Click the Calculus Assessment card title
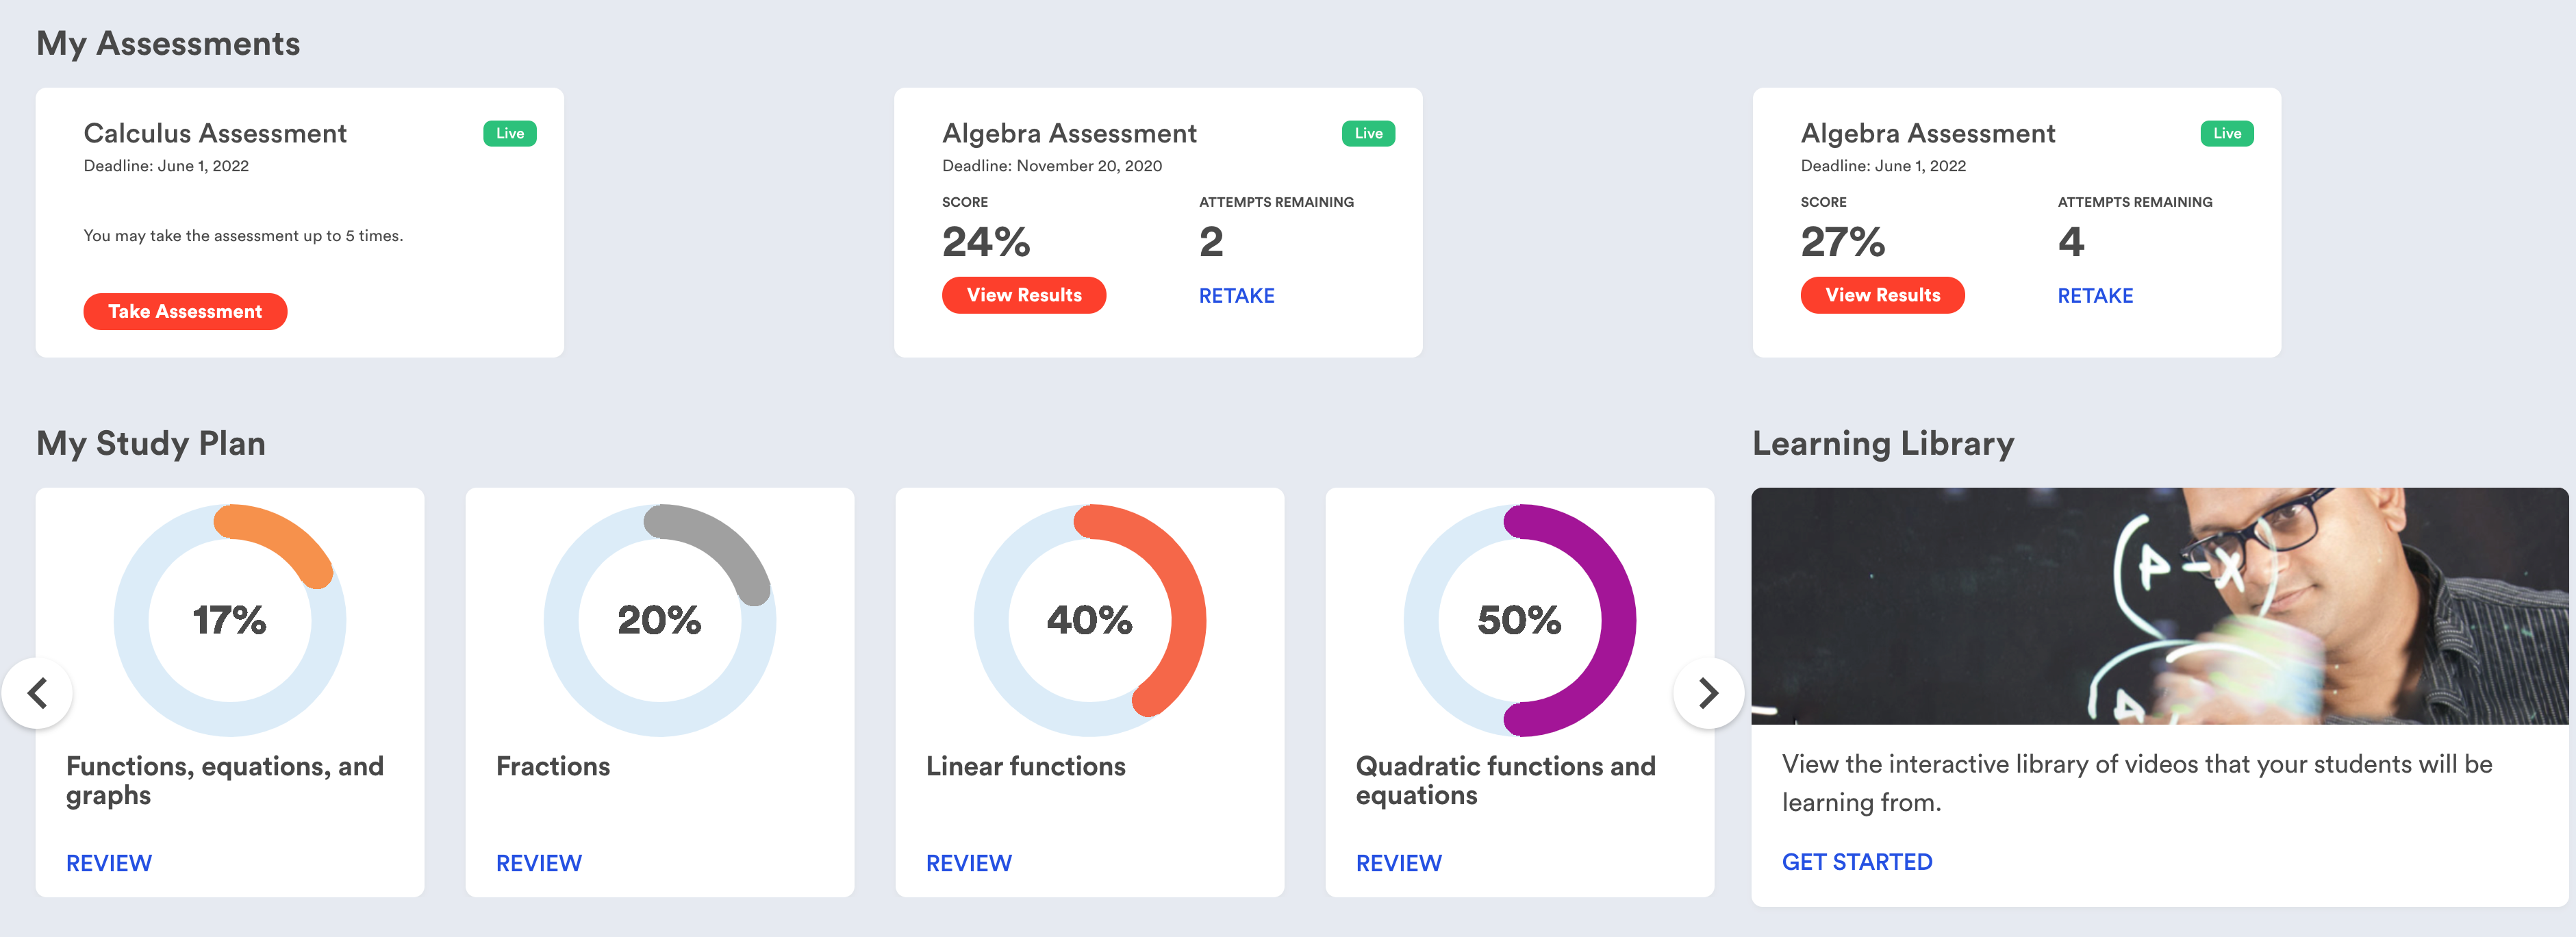Viewport: 2576px width, 937px height. (215, 134)
